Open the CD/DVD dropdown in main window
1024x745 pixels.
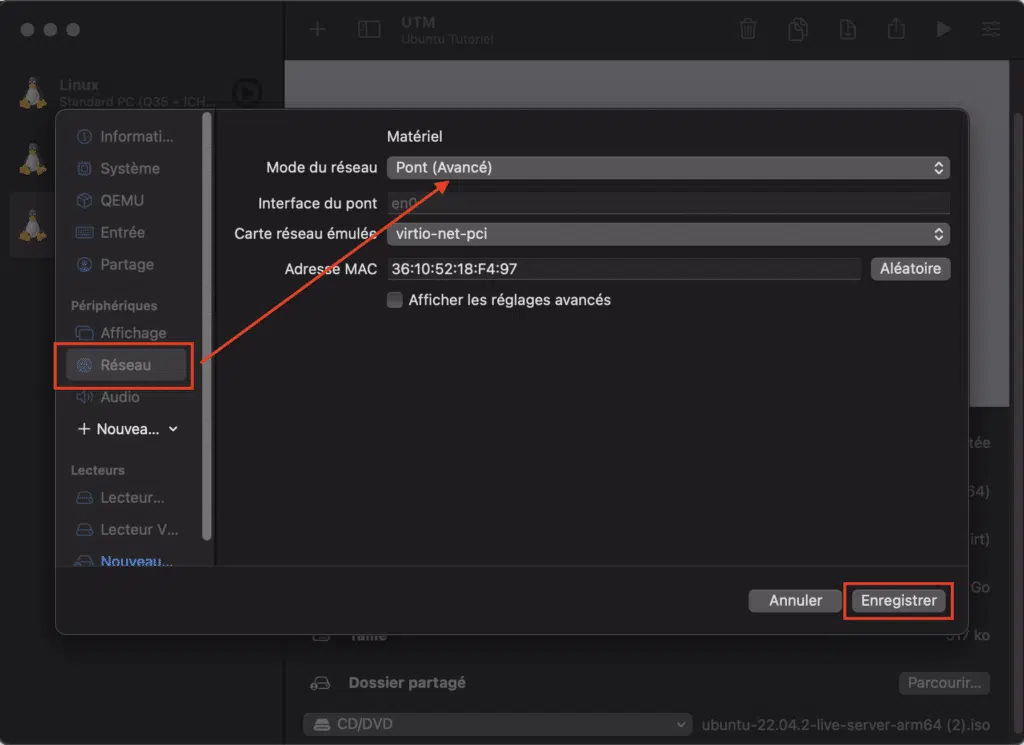point(497,724)
